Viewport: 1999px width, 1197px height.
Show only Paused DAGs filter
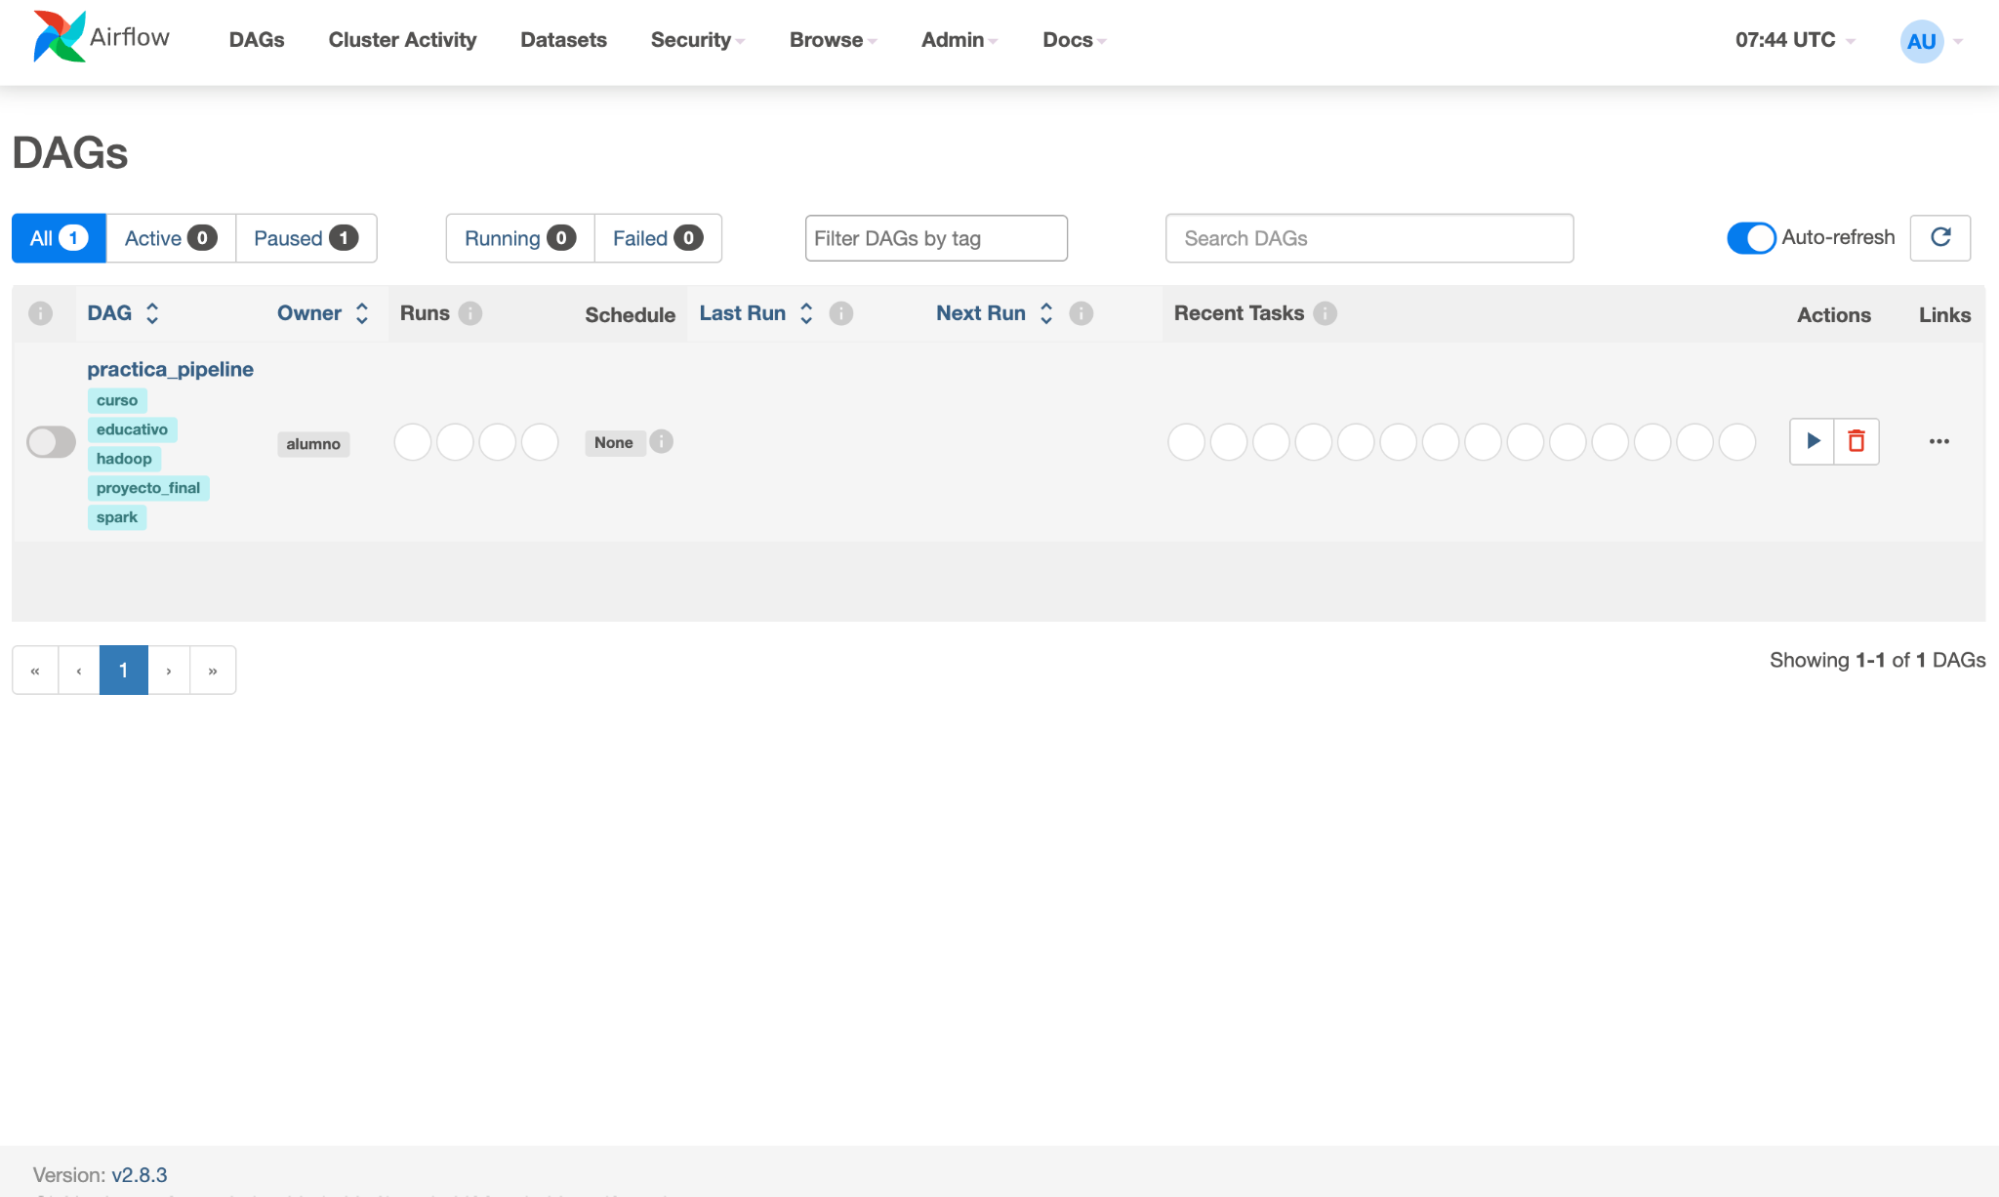coord(306,238)
